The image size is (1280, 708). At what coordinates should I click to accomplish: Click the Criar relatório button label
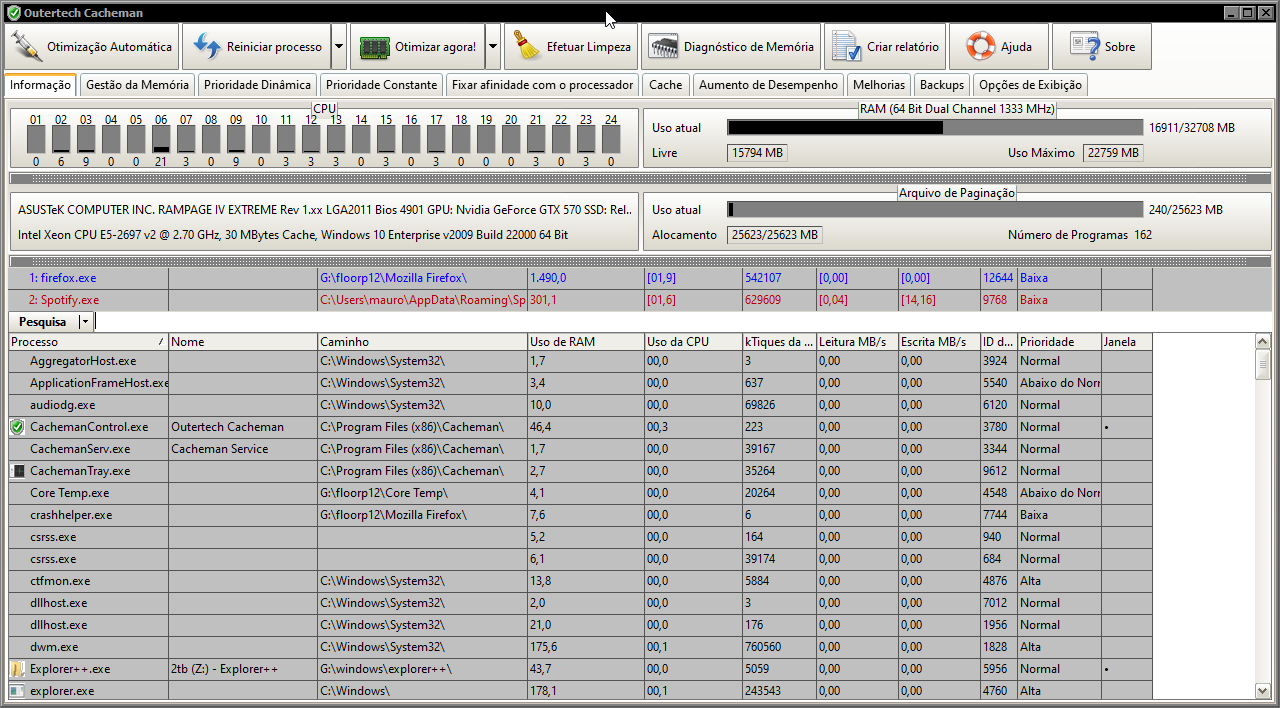pyautogui.click(x=903, y=47)
